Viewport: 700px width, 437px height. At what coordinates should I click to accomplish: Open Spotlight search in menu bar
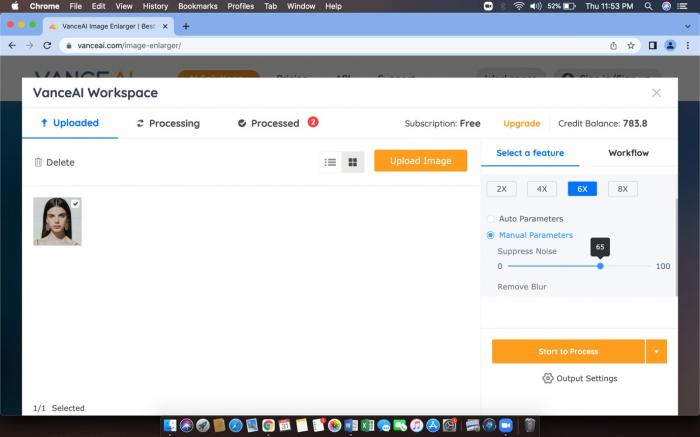648,6
